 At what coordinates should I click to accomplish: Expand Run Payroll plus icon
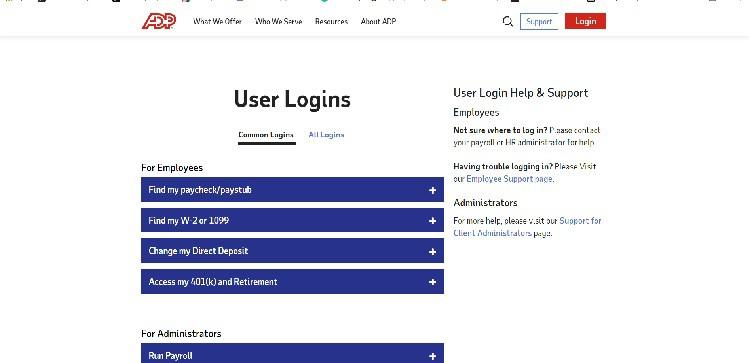(x=432, y=356)
